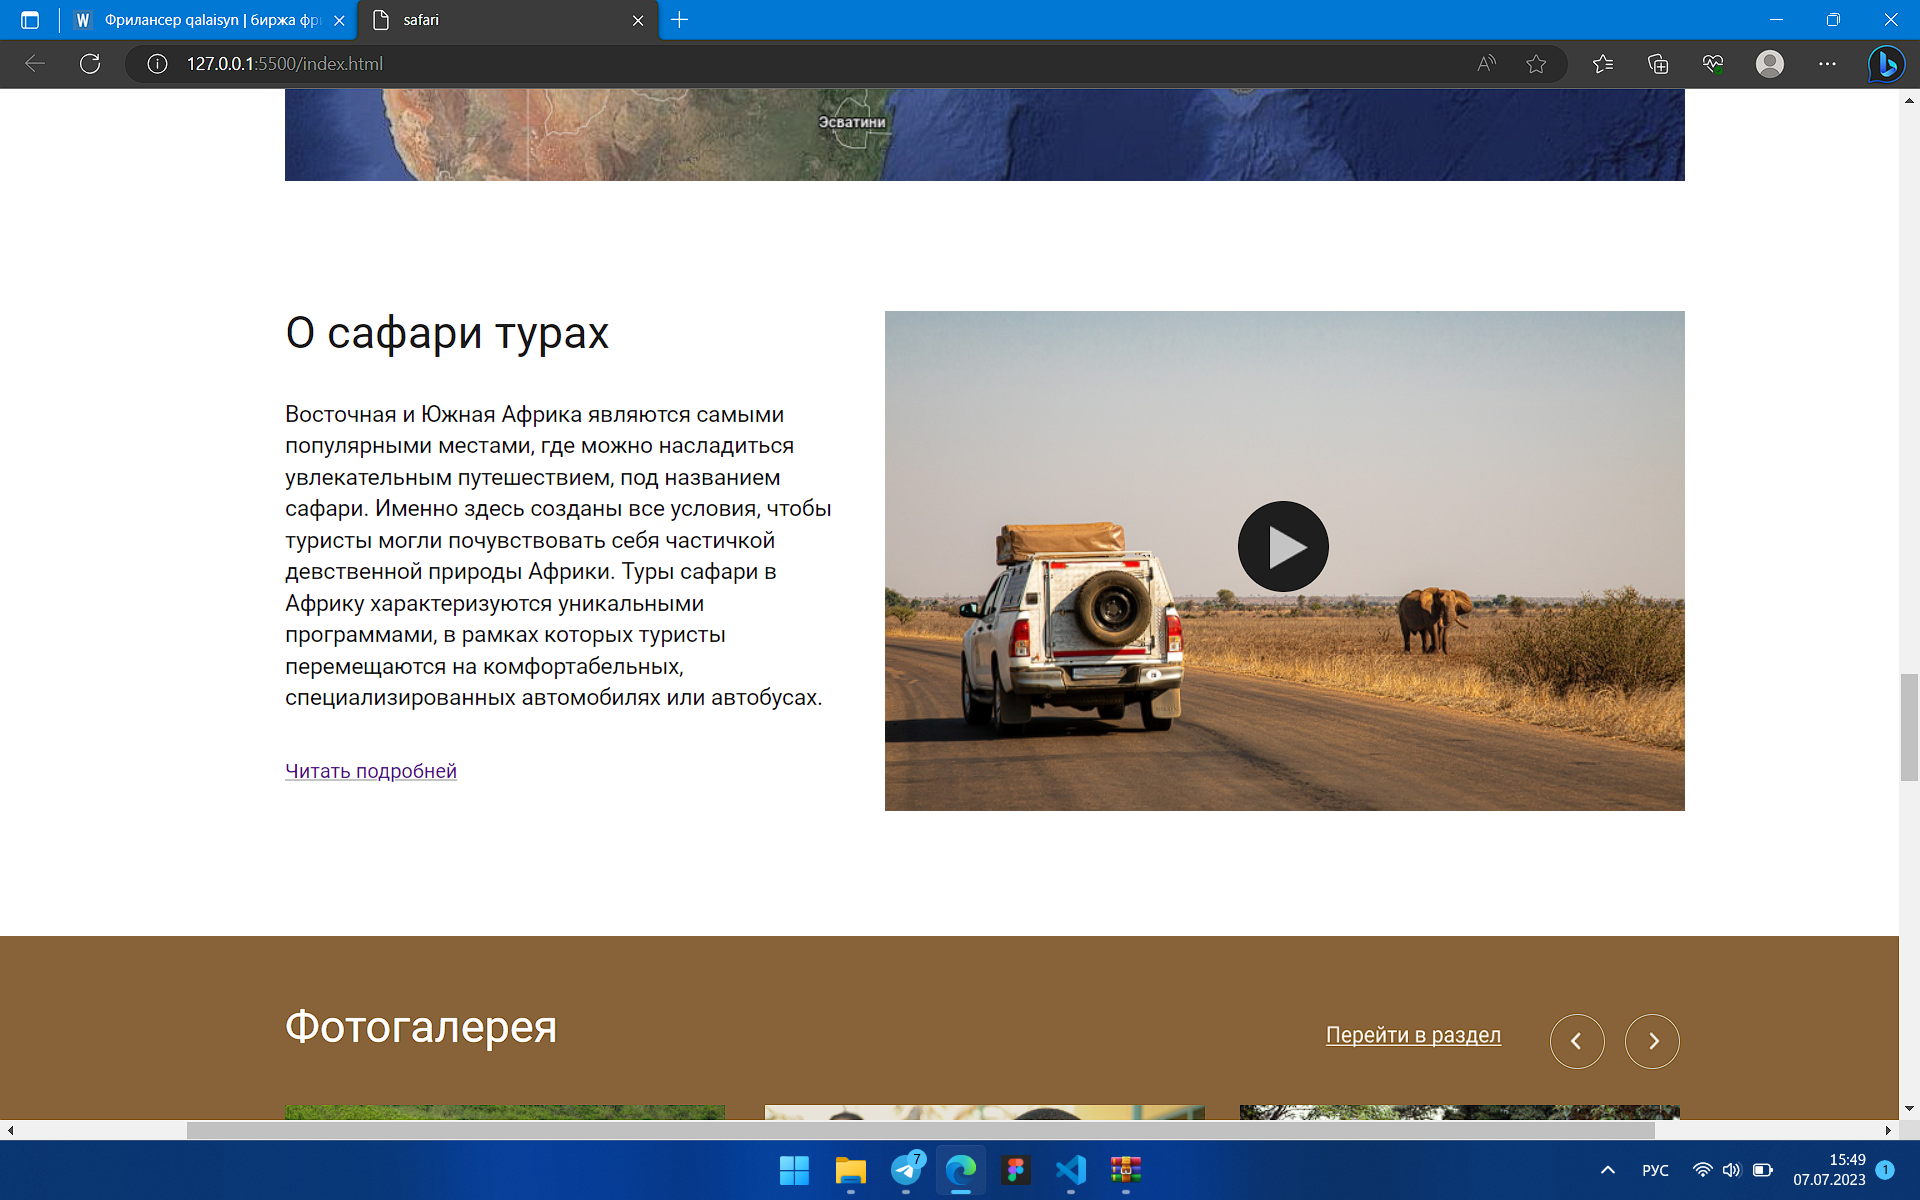Open WinRAR from taskbar
1920x1200 pixels.
1126,1170
